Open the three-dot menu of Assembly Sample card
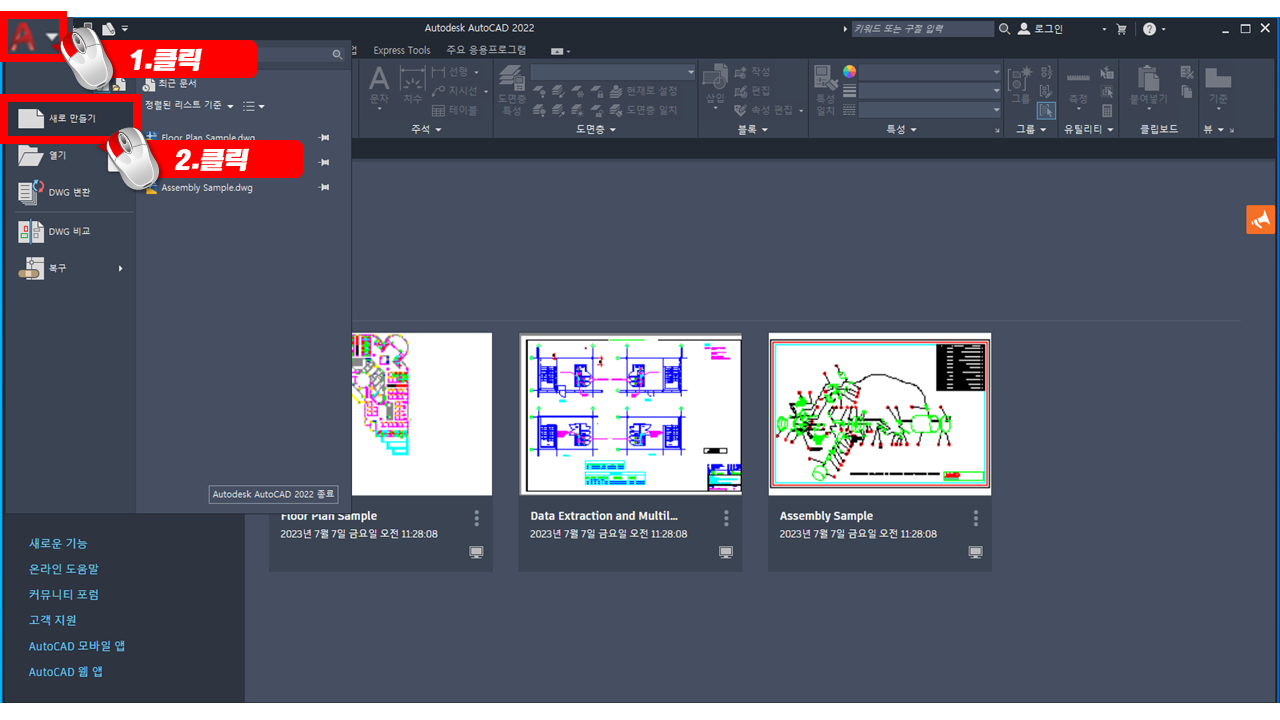The width and height of the screenshot is (1280, 720). tap(976, 518)
